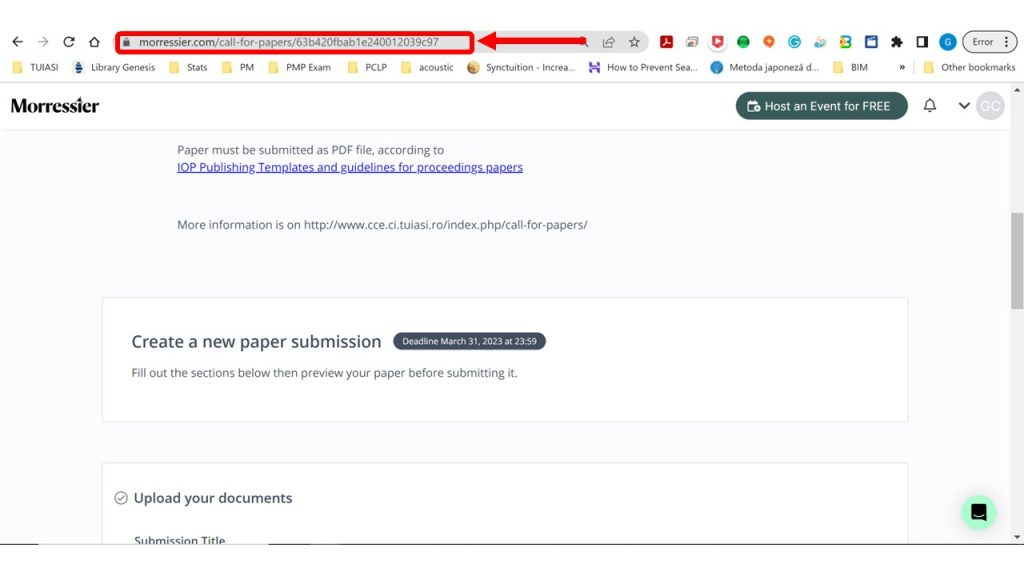
Task: Click the Error update button in Chrome
Action: click(982, 42)
